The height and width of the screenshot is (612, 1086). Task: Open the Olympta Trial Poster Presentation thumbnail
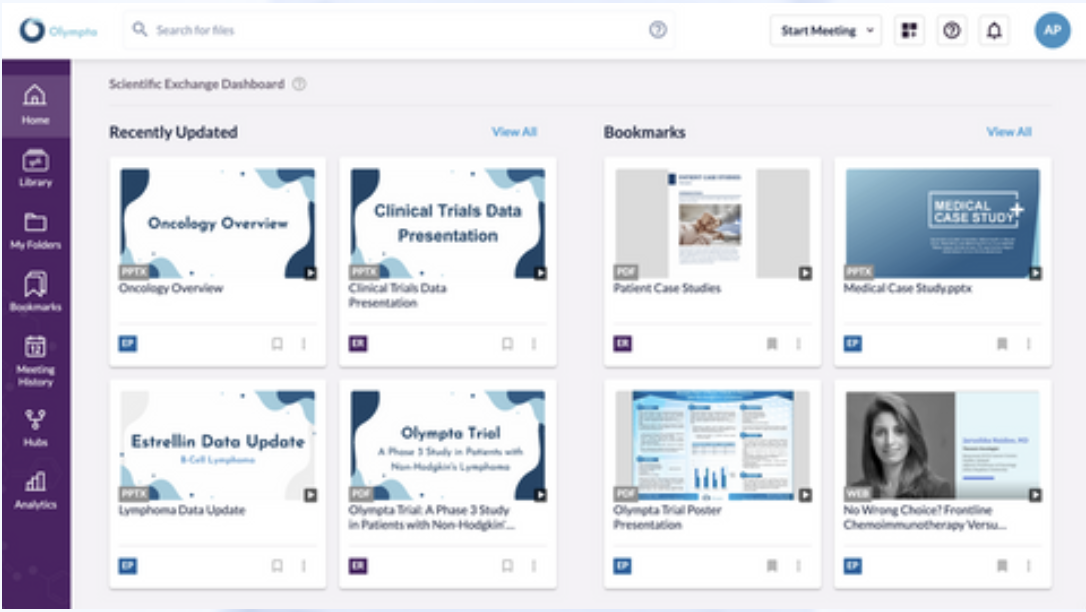pos(712,445)
